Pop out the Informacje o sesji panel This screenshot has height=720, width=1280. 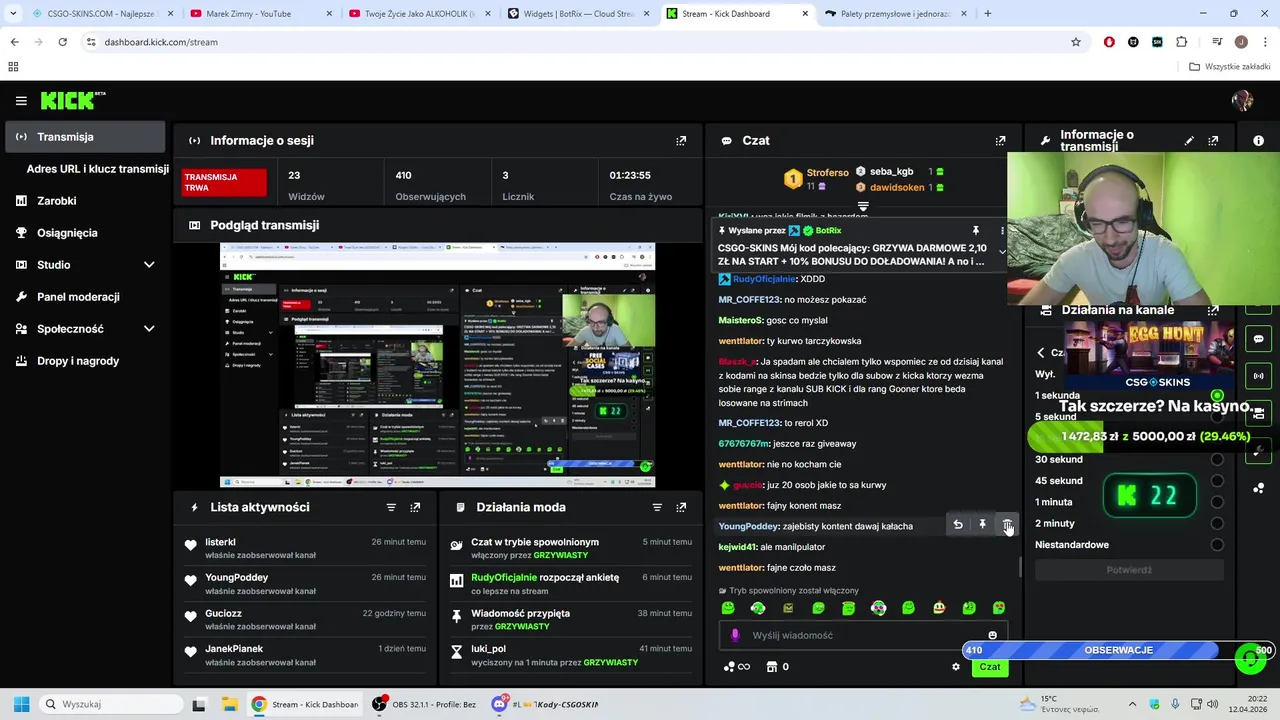(x=681, y=141)
